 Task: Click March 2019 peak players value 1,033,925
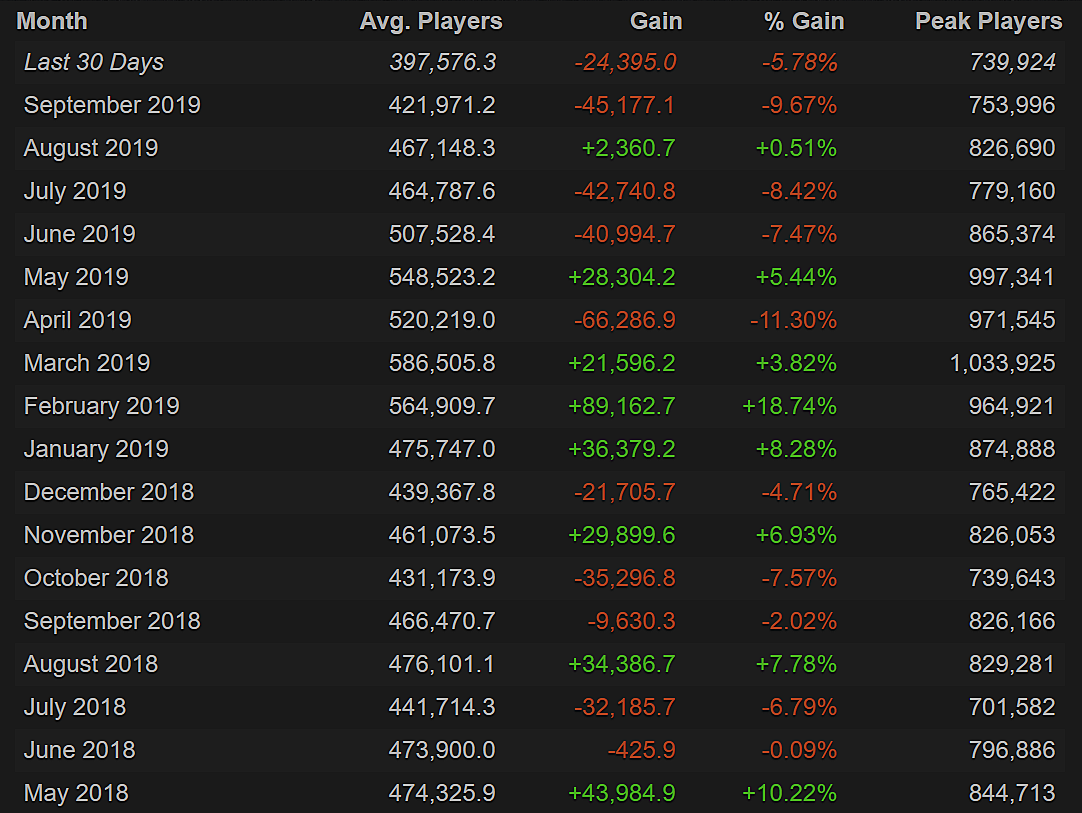pos(1003,363)
